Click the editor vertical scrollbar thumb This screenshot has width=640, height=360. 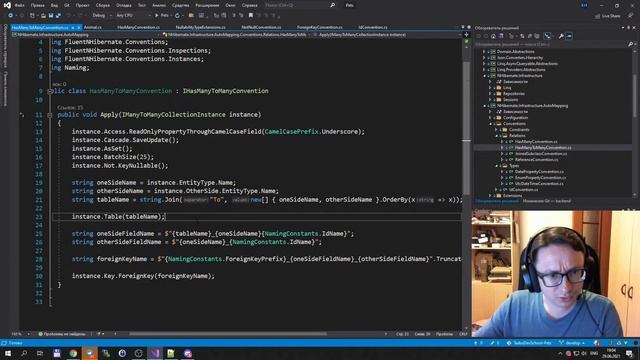coord(467,127)
